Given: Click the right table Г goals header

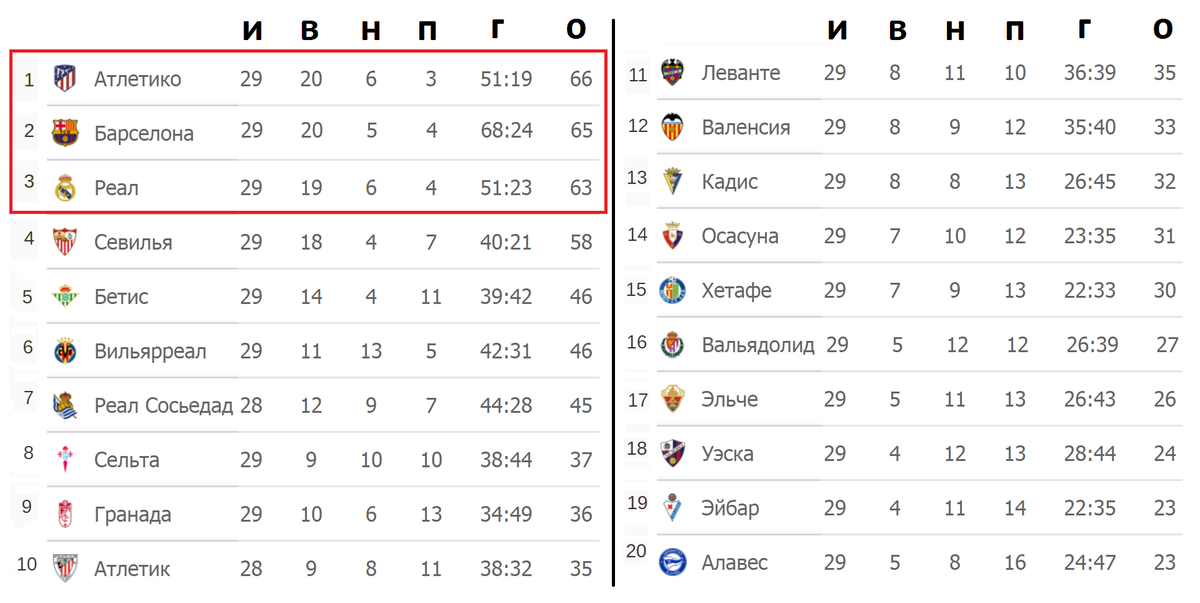Looking at the screenshot, I should tap(1084, 30).
